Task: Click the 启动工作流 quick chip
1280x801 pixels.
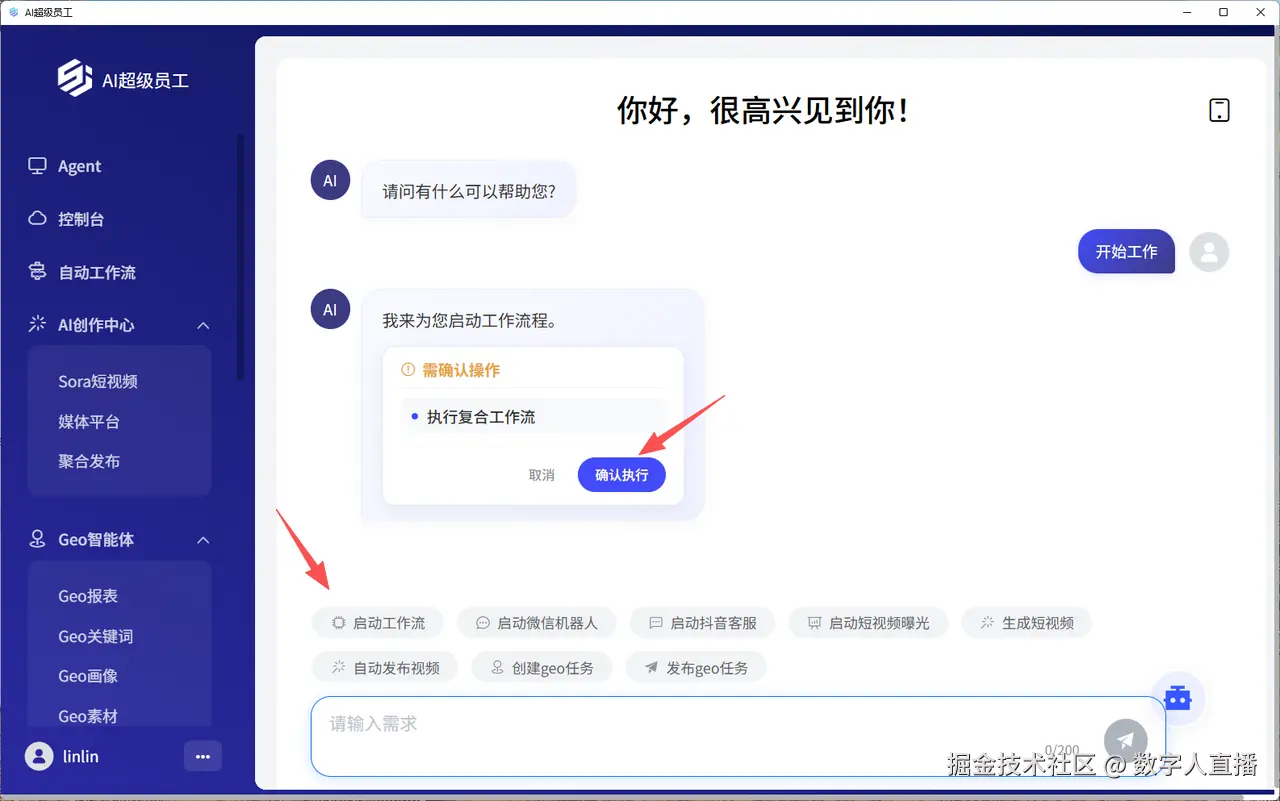Action: click(x=378, y=622)
